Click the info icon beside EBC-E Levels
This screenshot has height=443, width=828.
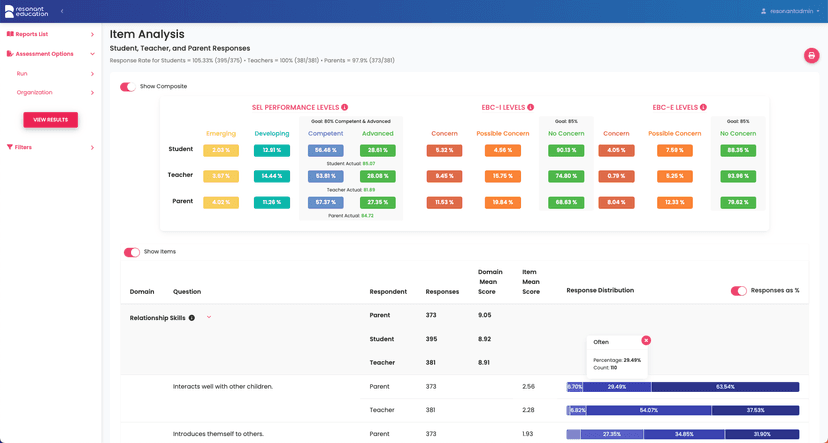(x=704, y=107)
